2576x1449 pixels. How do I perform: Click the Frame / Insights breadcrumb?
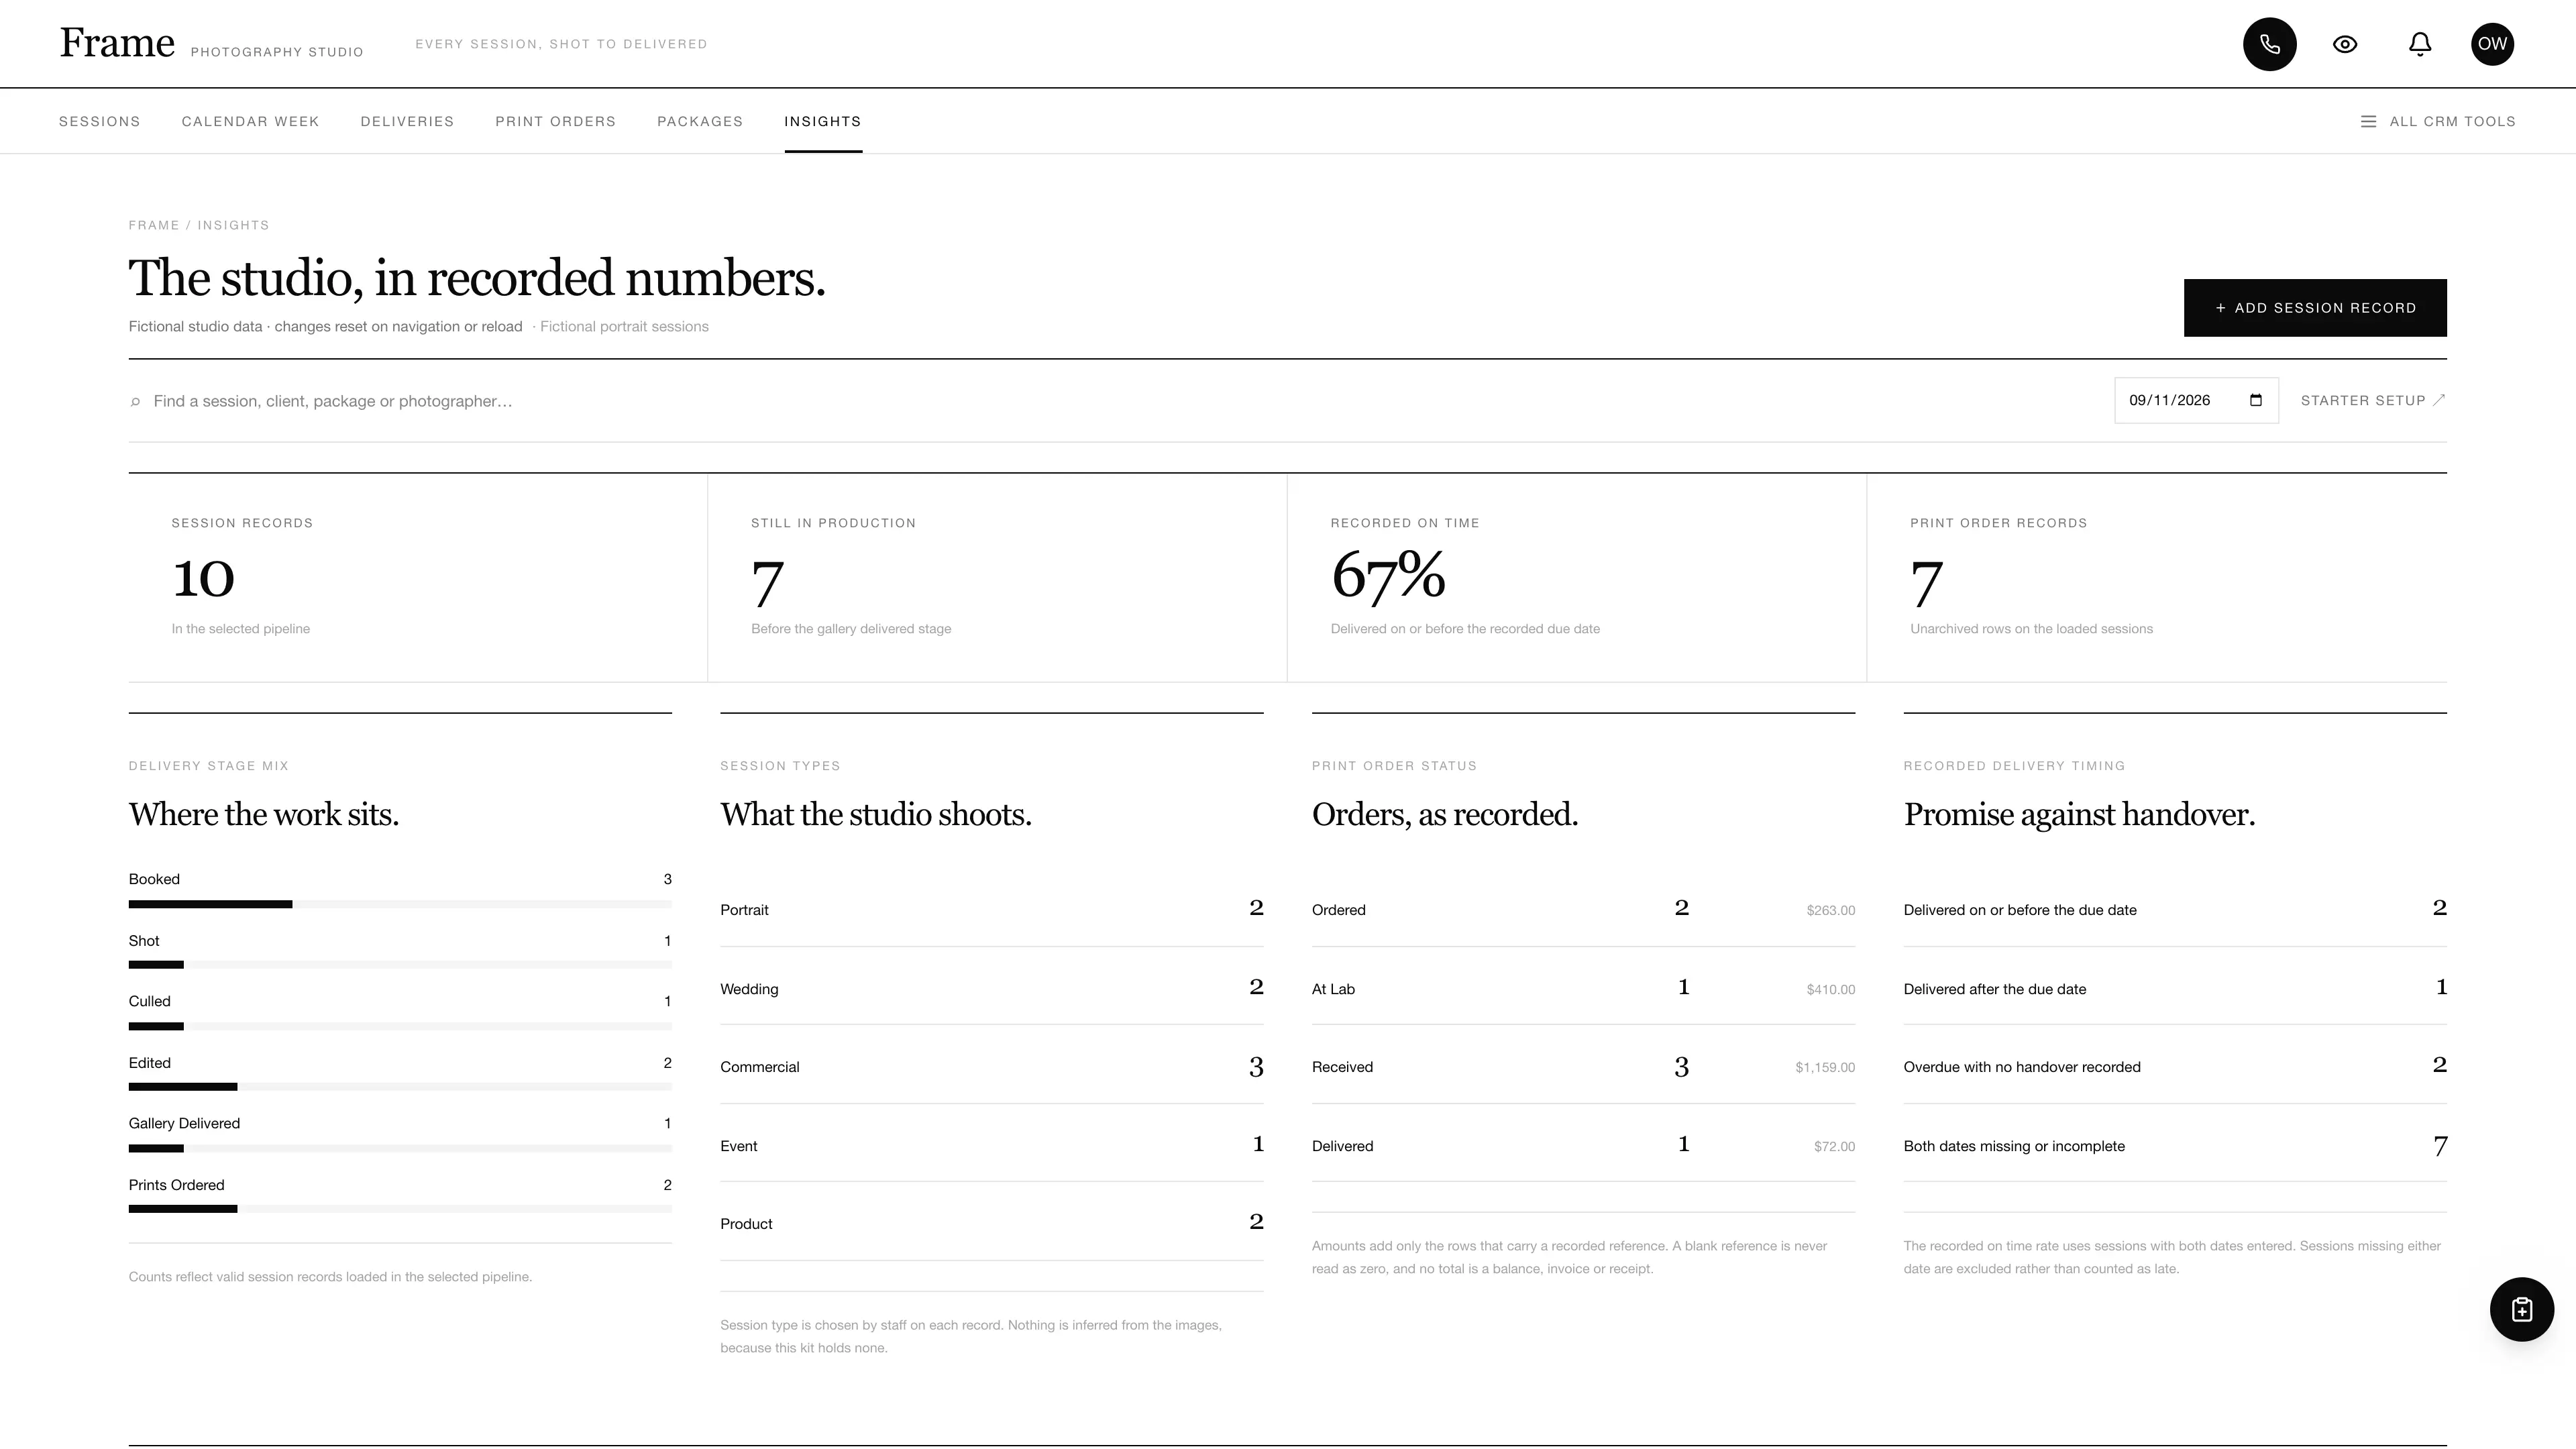[x=199, y=225]
